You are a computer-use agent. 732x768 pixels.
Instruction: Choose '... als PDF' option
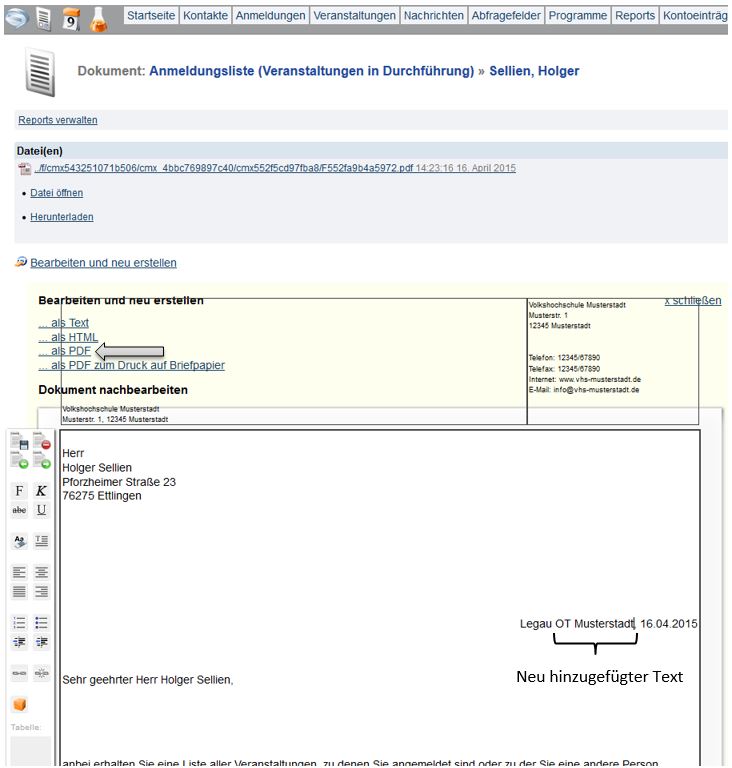tap(65, 351)
